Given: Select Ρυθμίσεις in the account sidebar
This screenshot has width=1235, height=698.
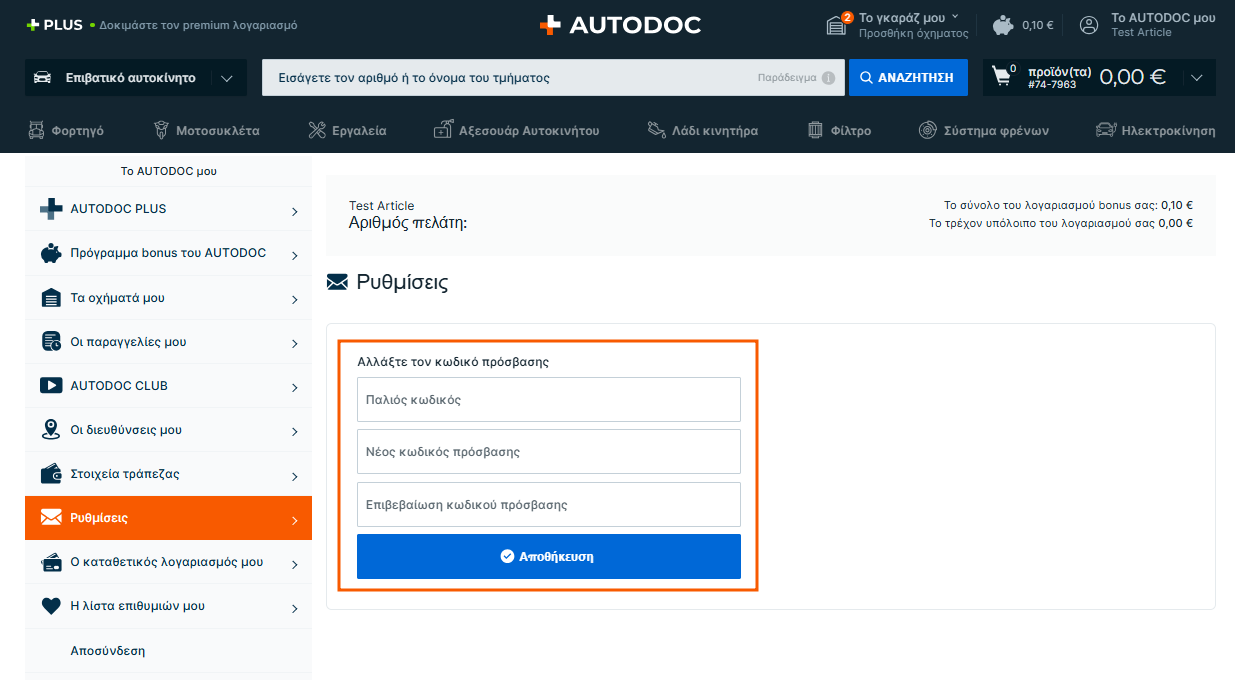Looking at the screenshot, I should pyautogui.click(x=168, y=518).
